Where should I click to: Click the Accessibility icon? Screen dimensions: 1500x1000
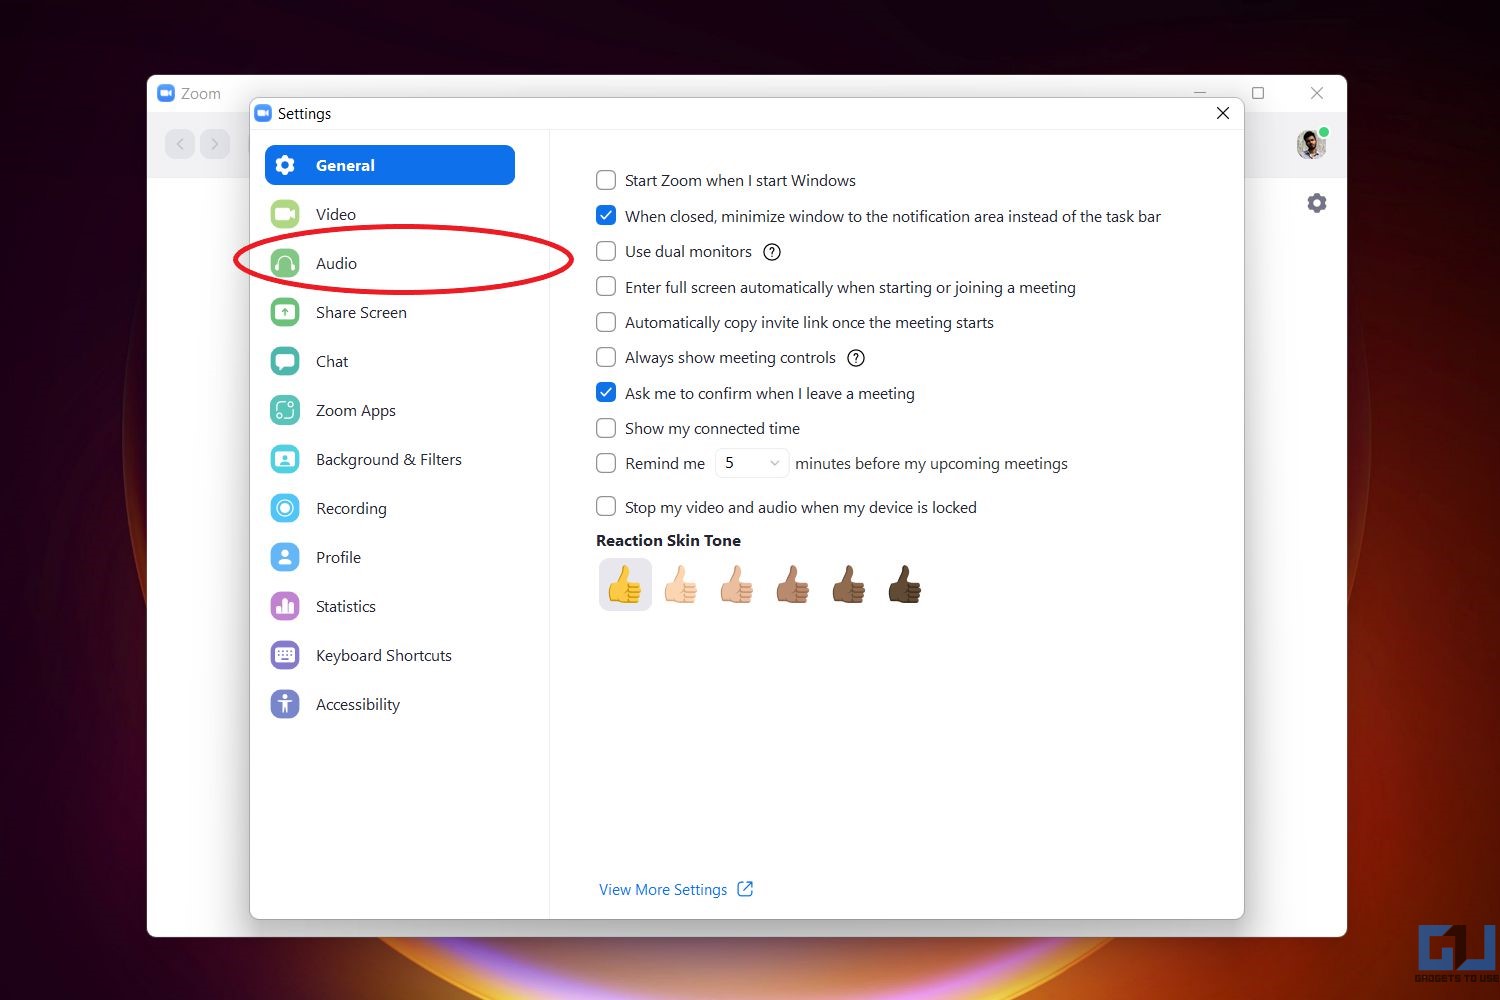(x=285, y=704)
